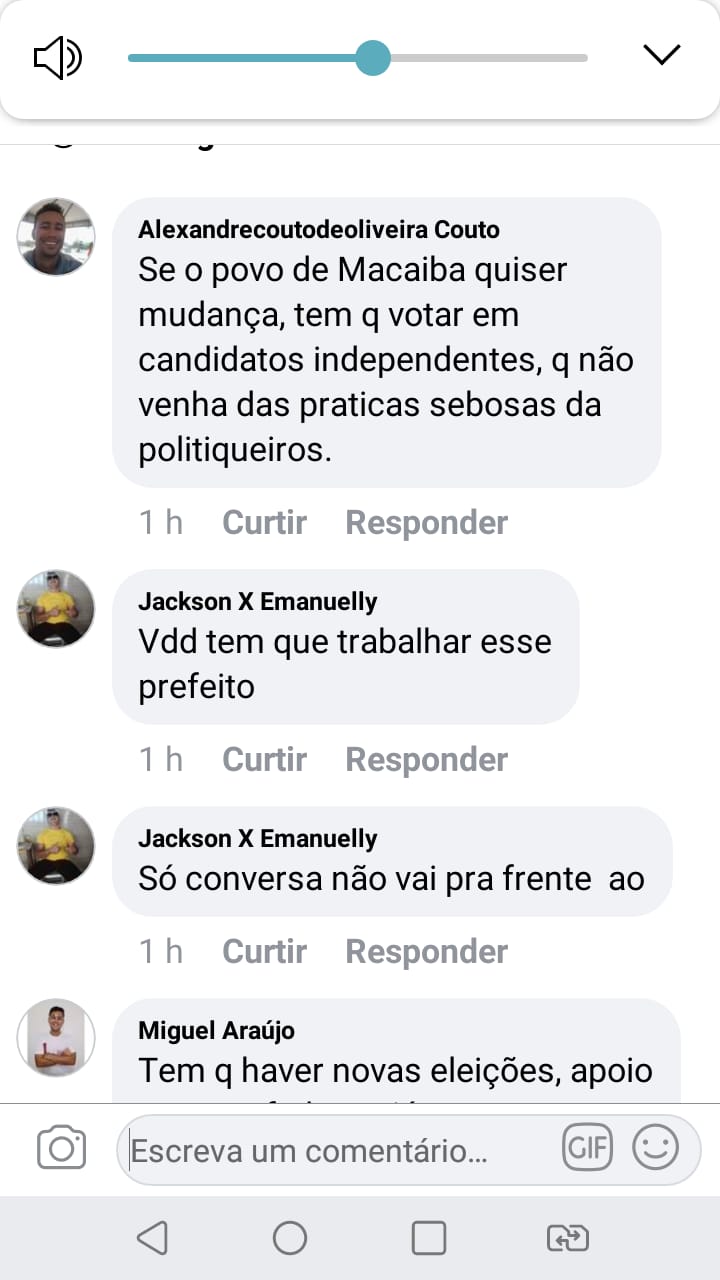Open Alexandrecoutodeoliveira Couto's profile picture
Viewport: 720px width, 1280px height.
coord(56,237)
